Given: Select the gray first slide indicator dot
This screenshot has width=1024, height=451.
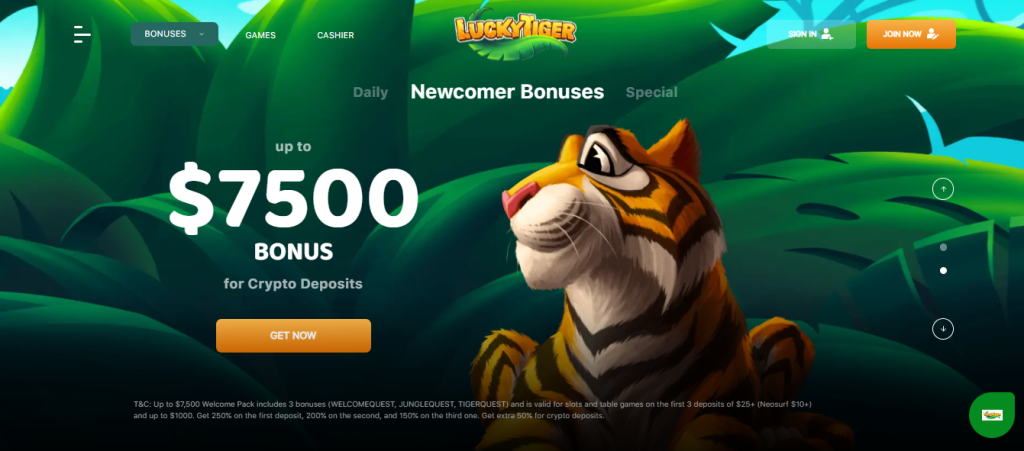Looking at the screenshot, I should point(943,247).
